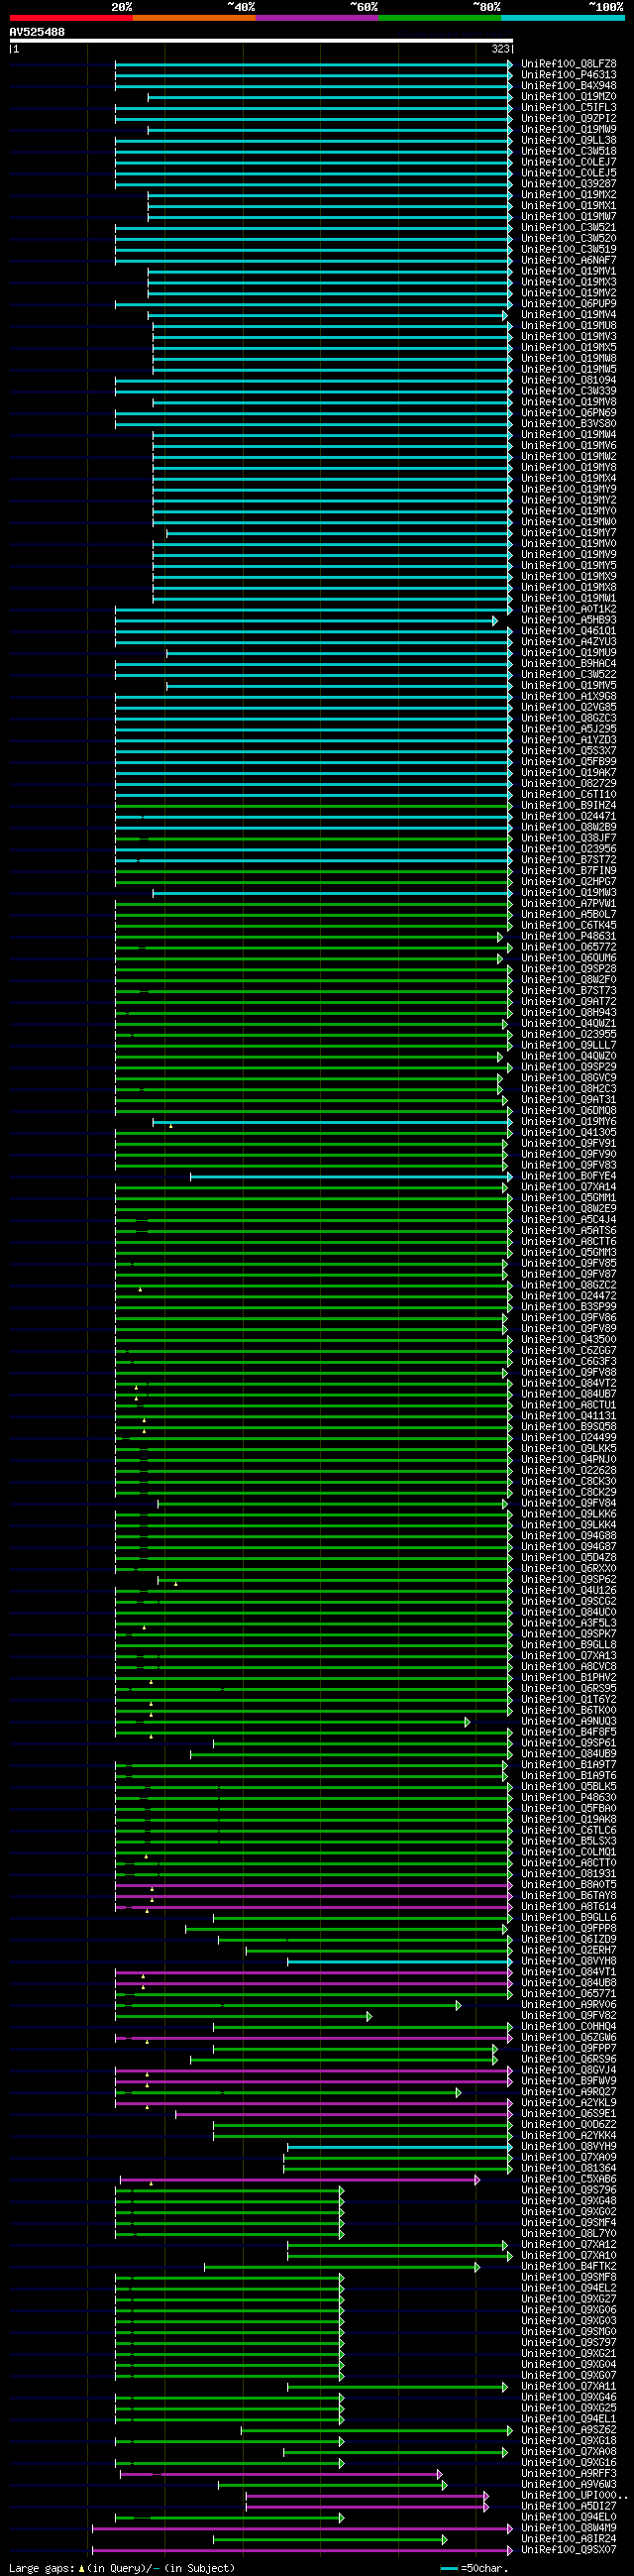Open hit UniRef100_Q8LFZ8

pyautogui.click(x=568, y=64)
